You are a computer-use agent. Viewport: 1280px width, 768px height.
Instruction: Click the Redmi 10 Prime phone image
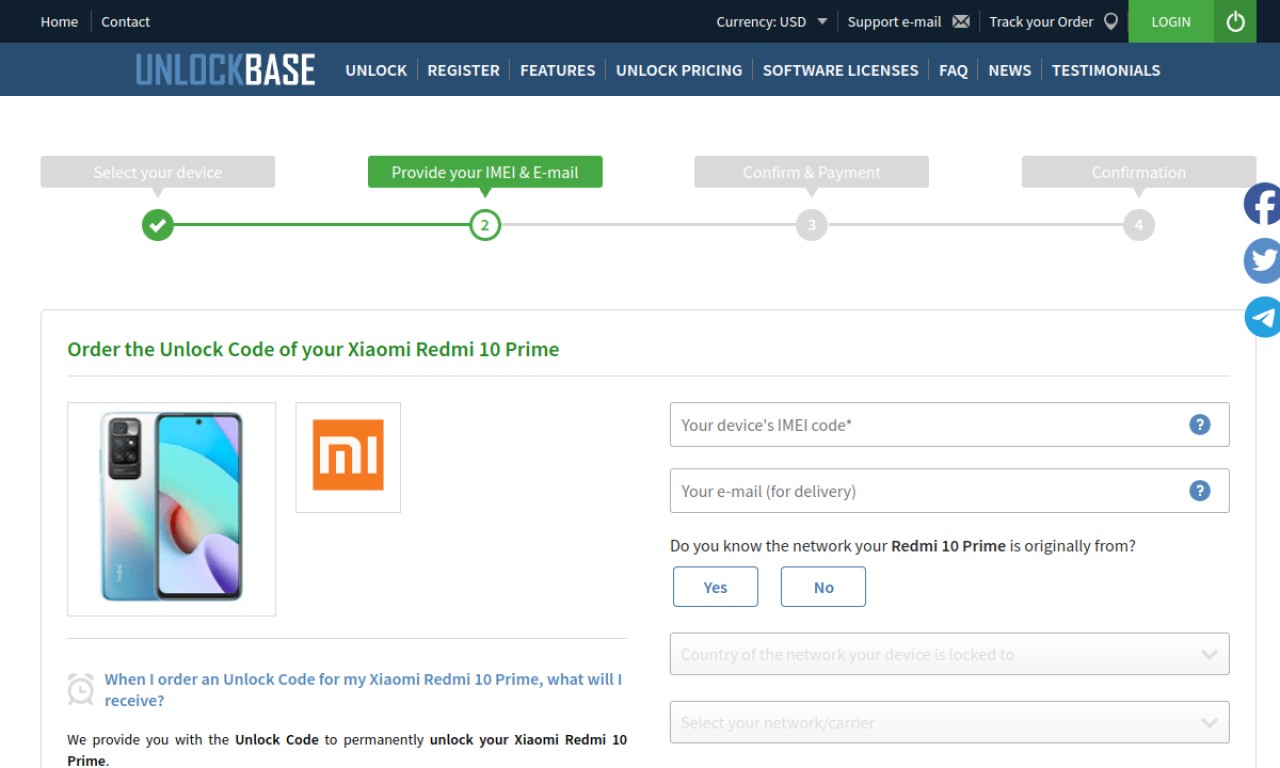coord(172,508)
